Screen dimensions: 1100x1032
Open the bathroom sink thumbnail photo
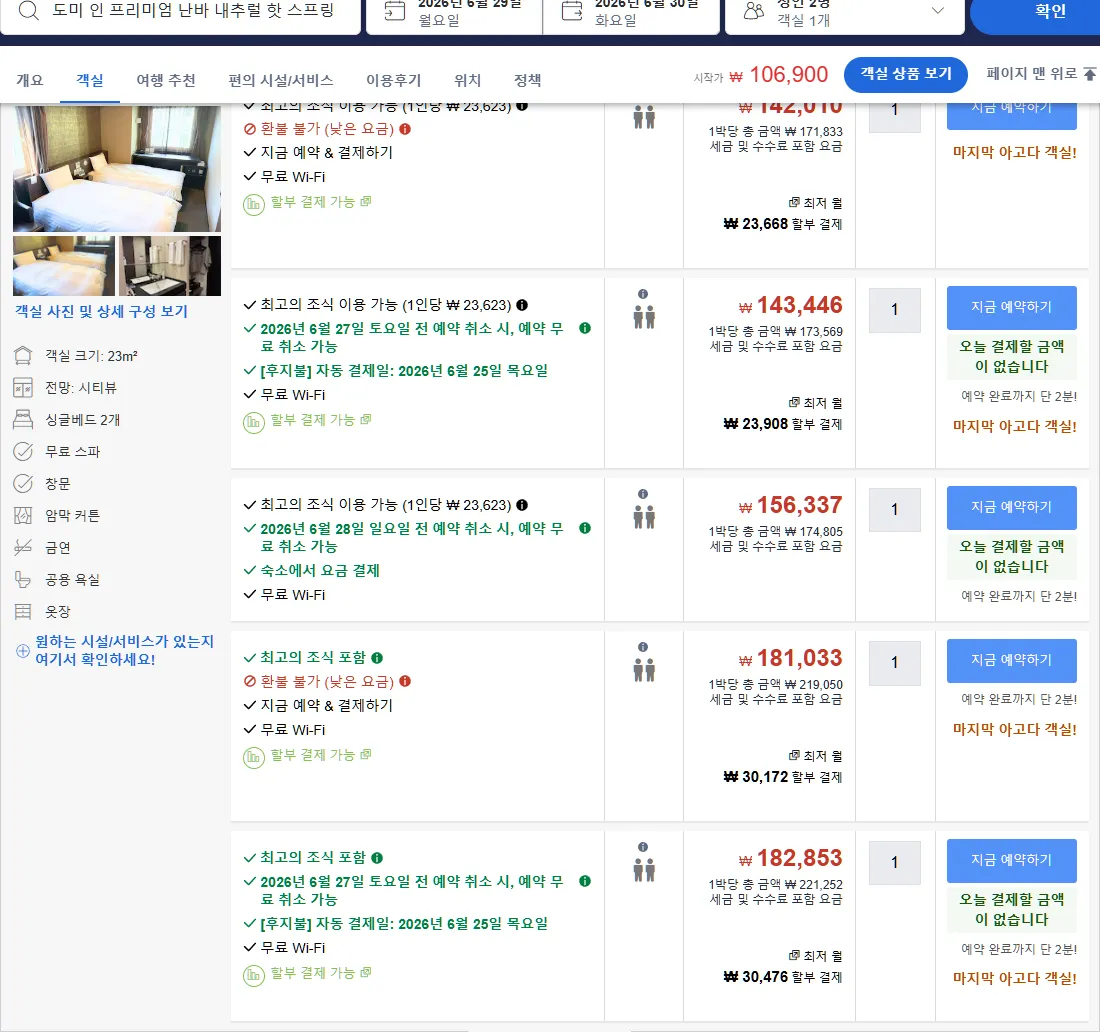point(170,266)
